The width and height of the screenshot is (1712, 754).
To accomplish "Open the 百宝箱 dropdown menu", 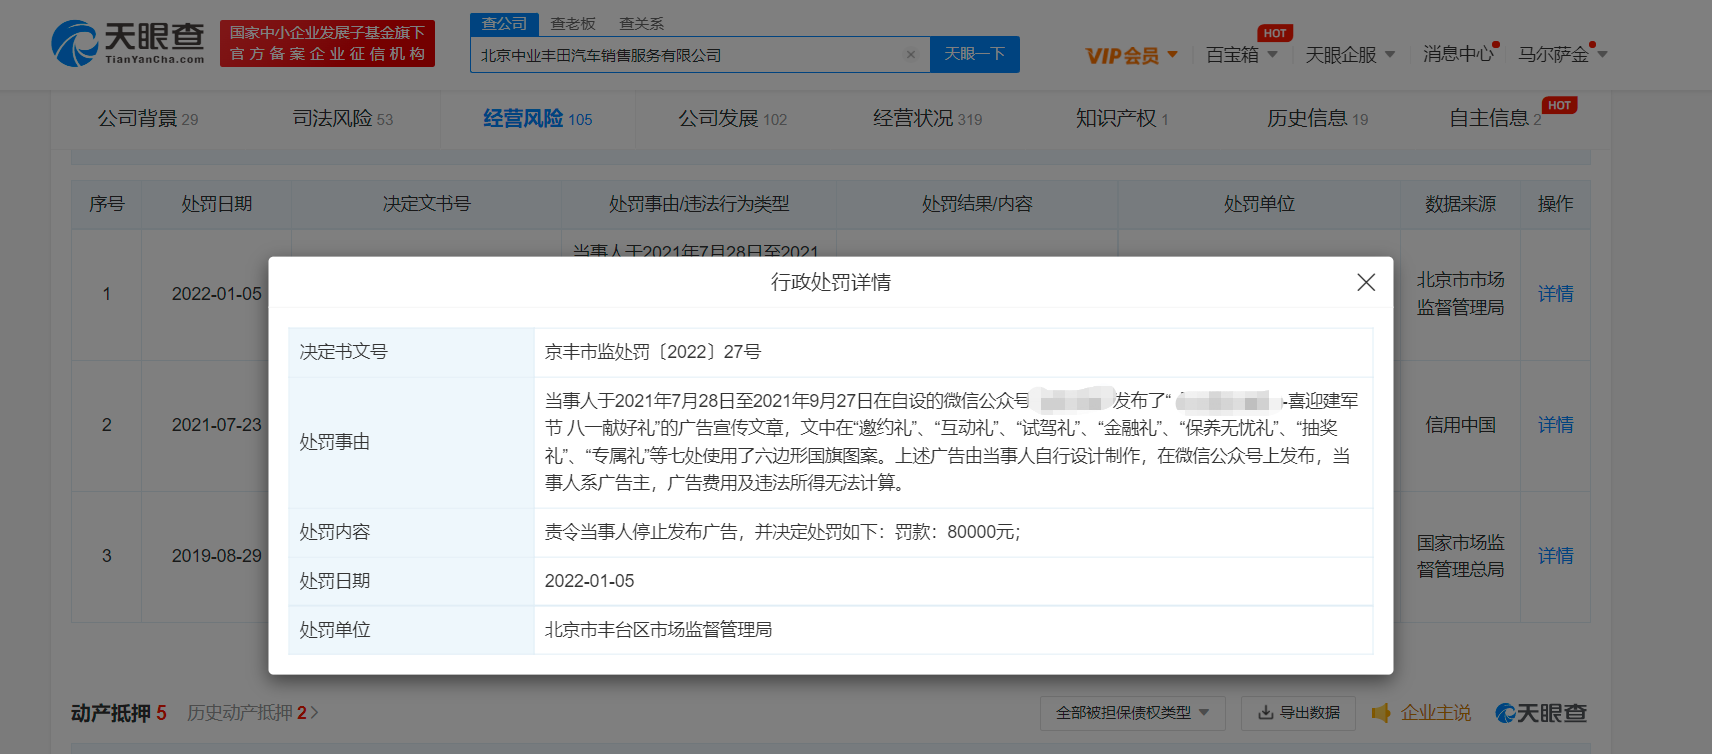I will click(1241, 55).
